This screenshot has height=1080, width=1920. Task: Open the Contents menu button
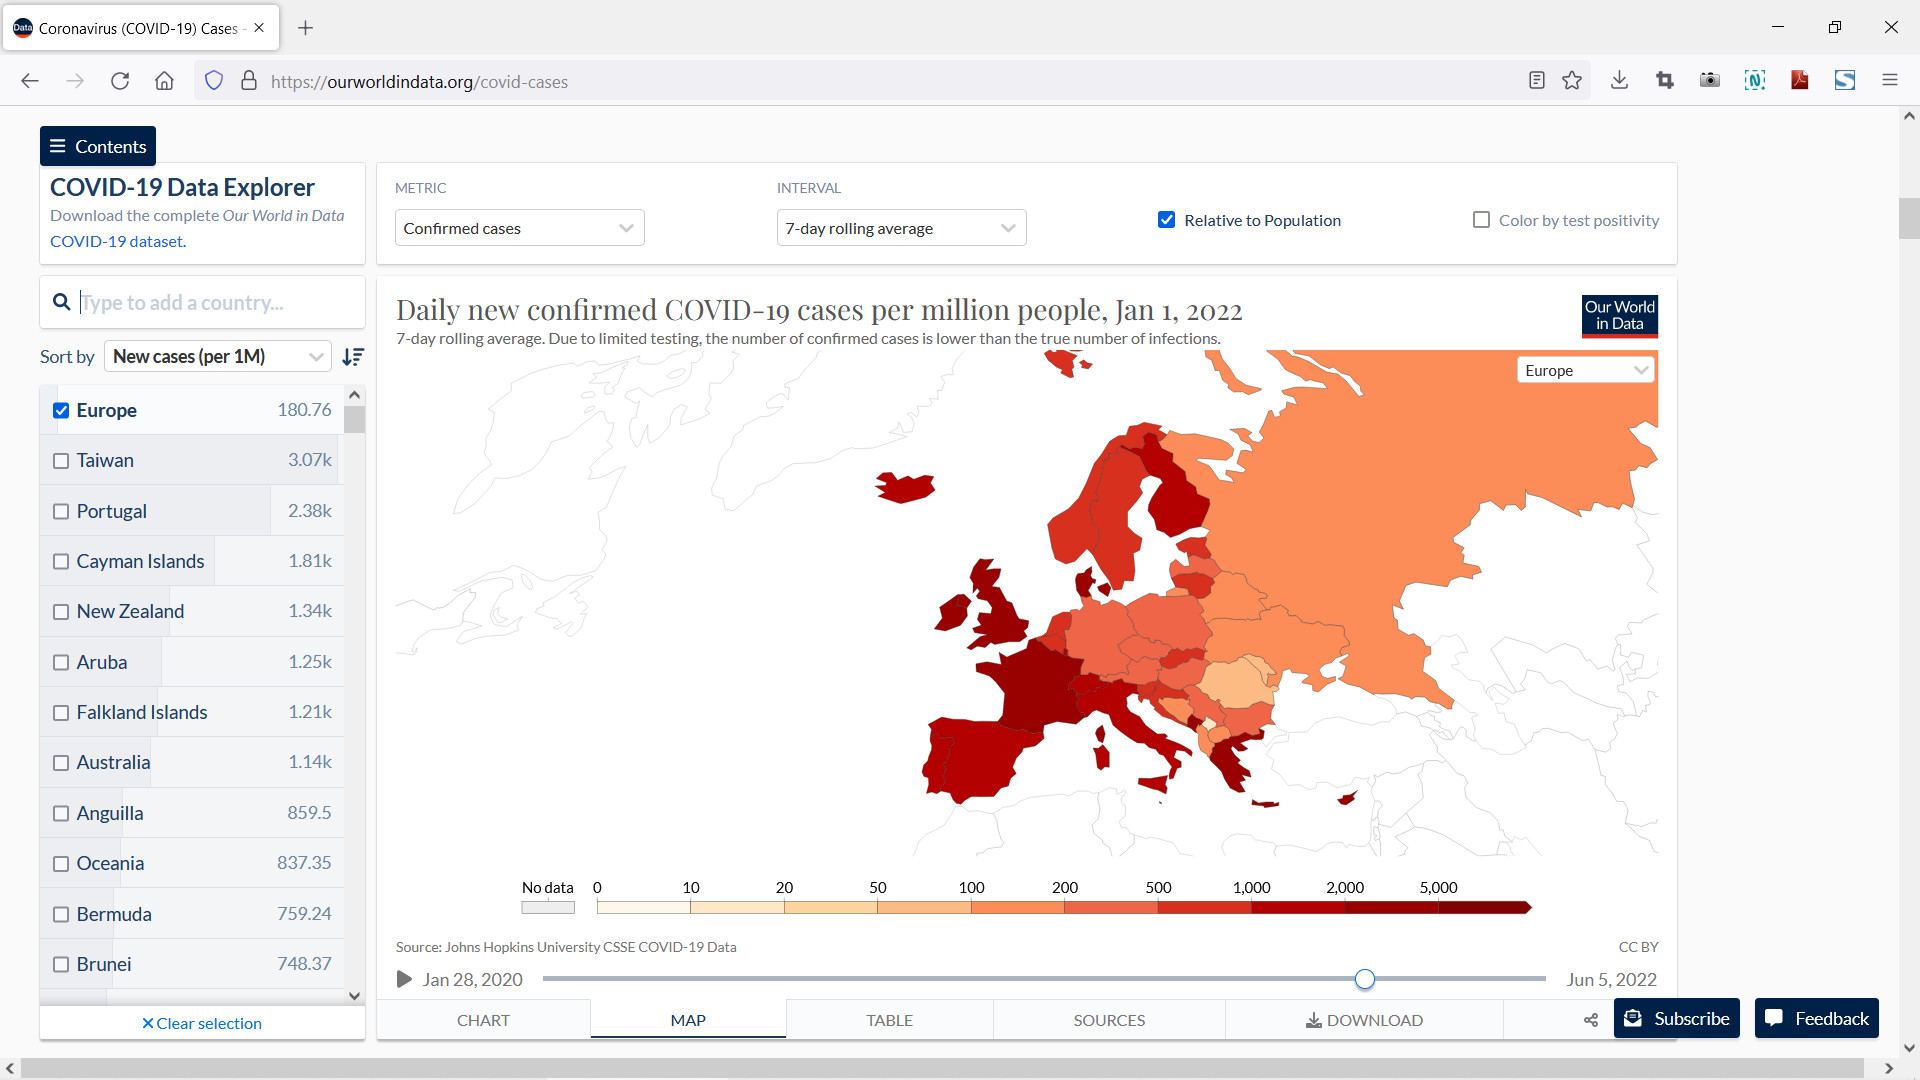click(x=98, y=146)
